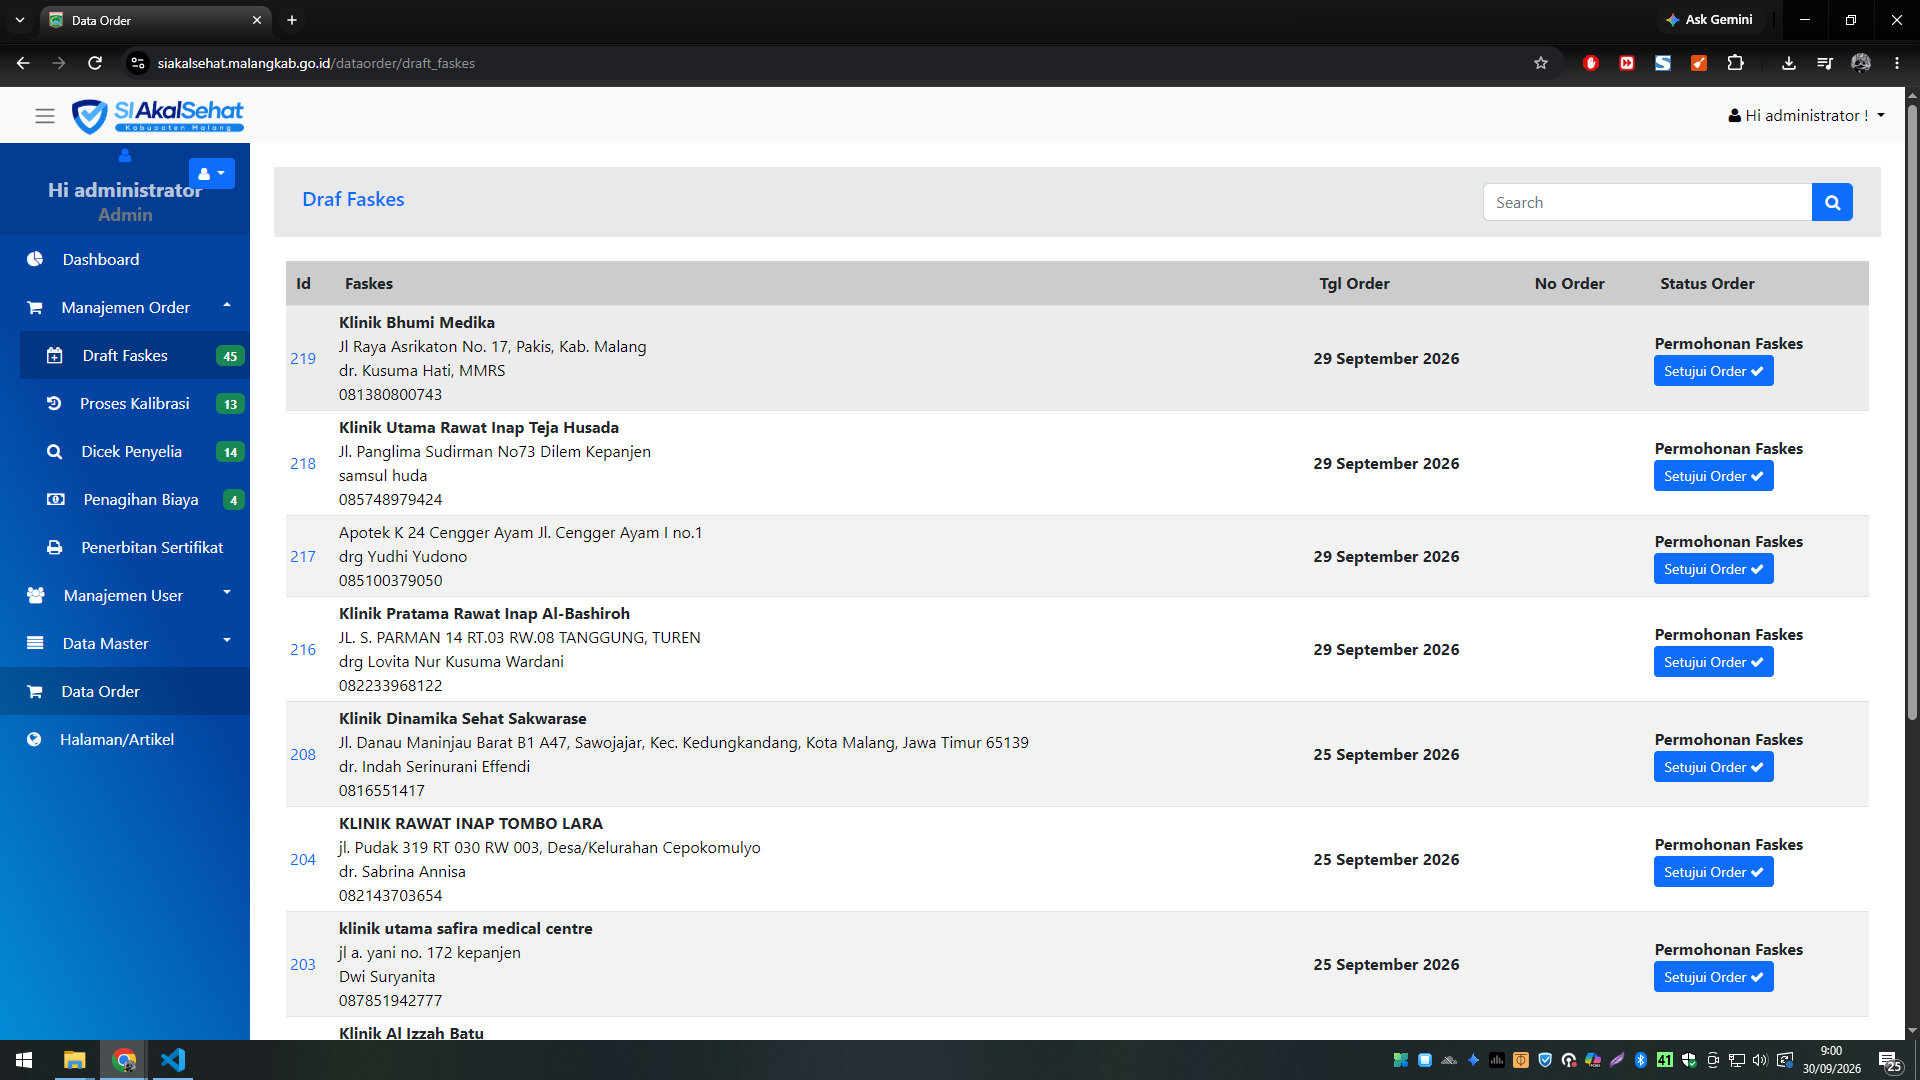Open the media control icon in toolbar
Image resolution: width=1920 pixels, height=1080 pixels.
coord(1825,63)
